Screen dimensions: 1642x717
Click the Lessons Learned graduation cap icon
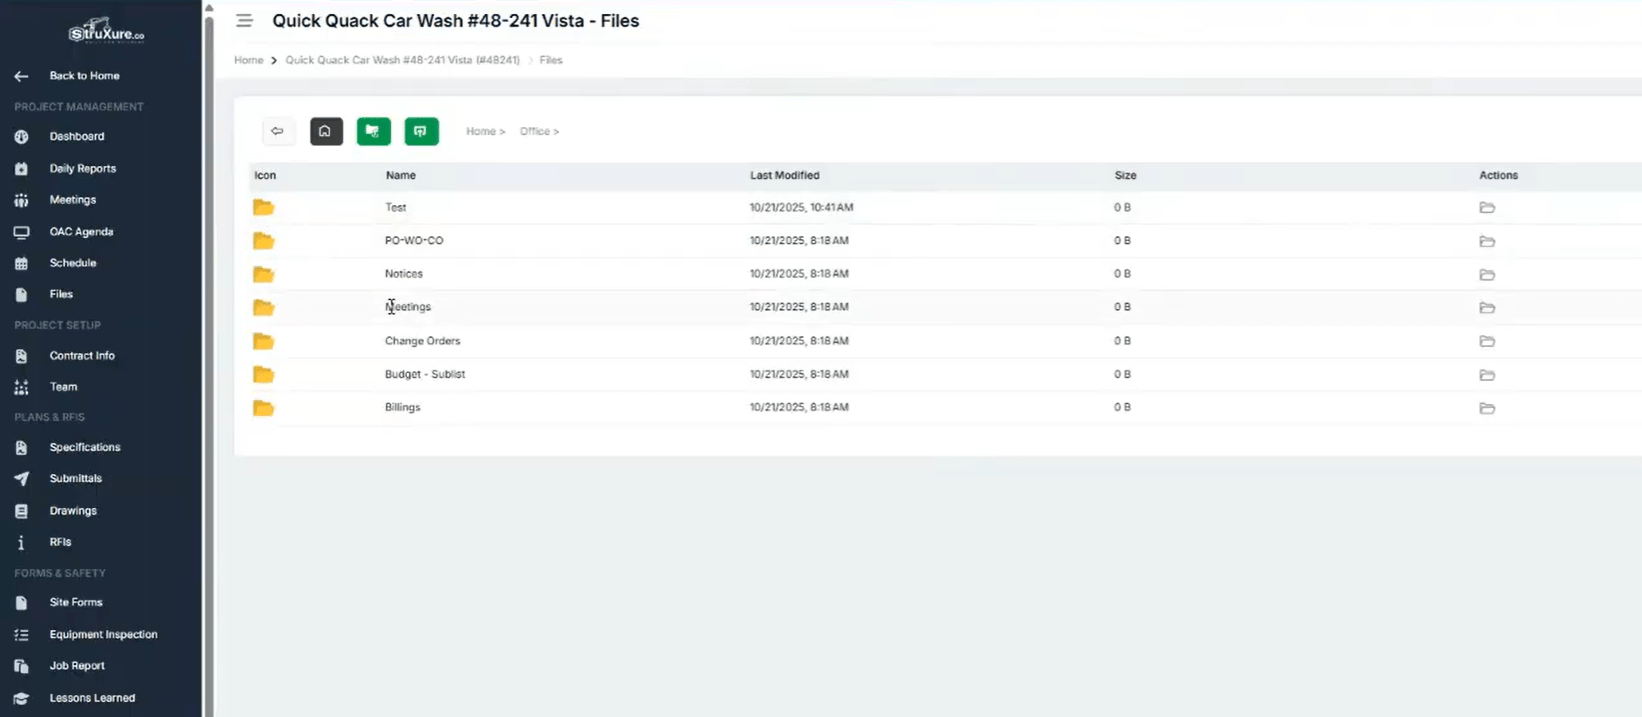(21, 698)
